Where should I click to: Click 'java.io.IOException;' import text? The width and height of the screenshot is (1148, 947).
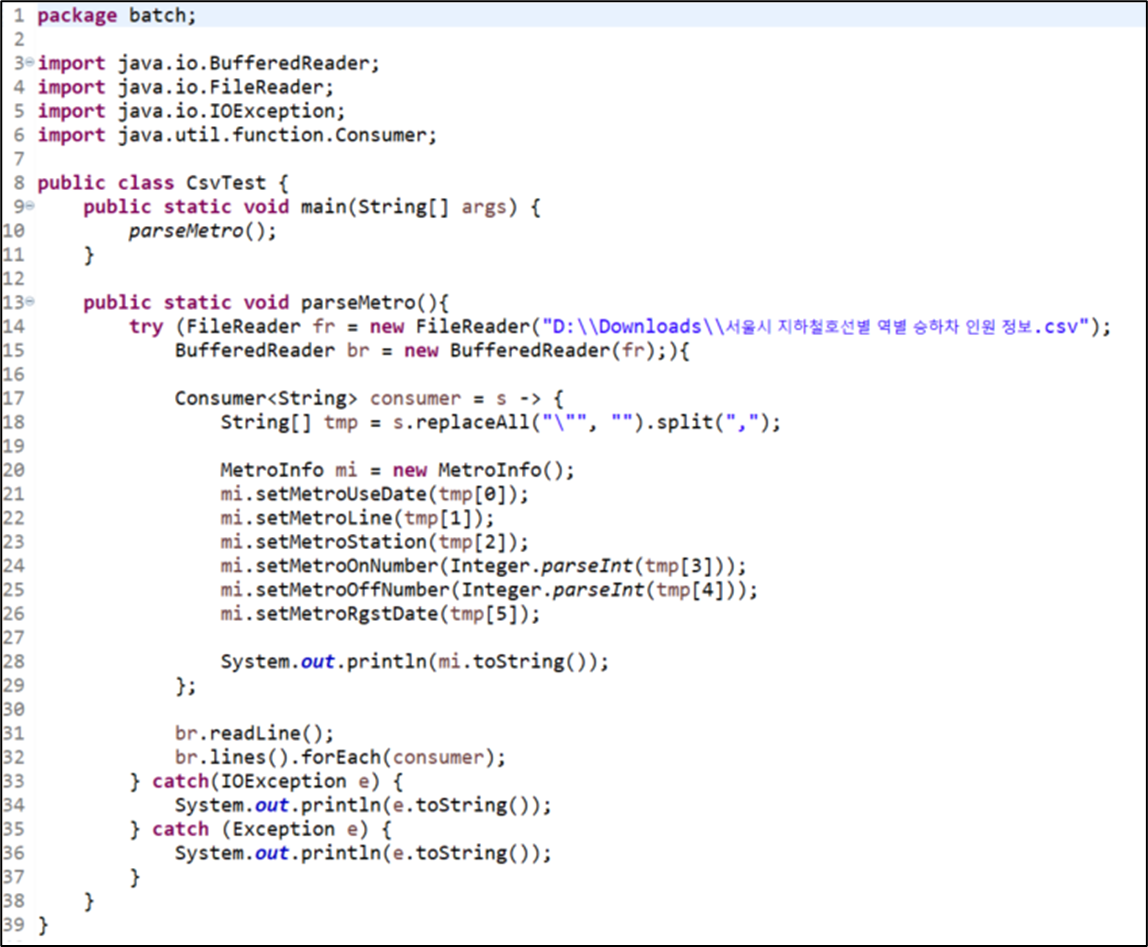(231, 111)
